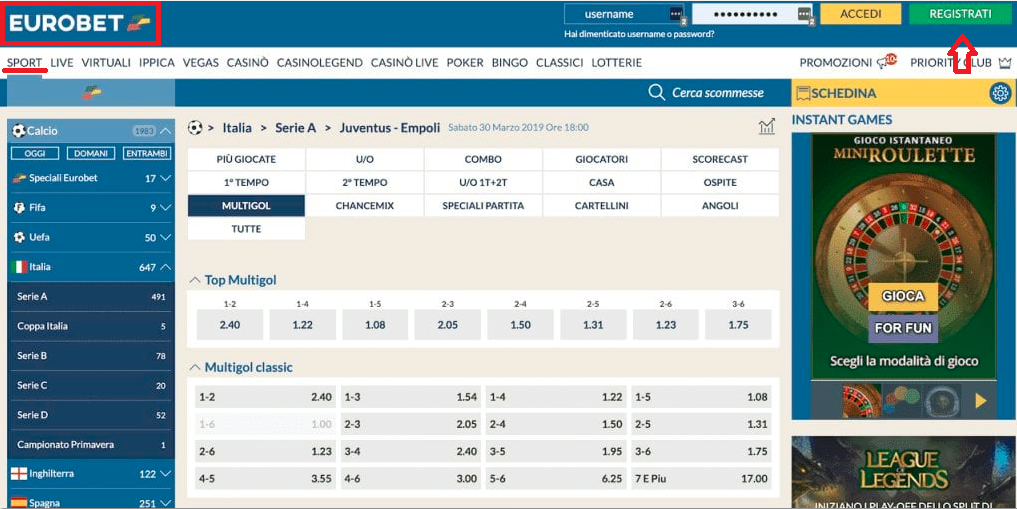Open the Schedina settings gear

[x=1000, y=93]
